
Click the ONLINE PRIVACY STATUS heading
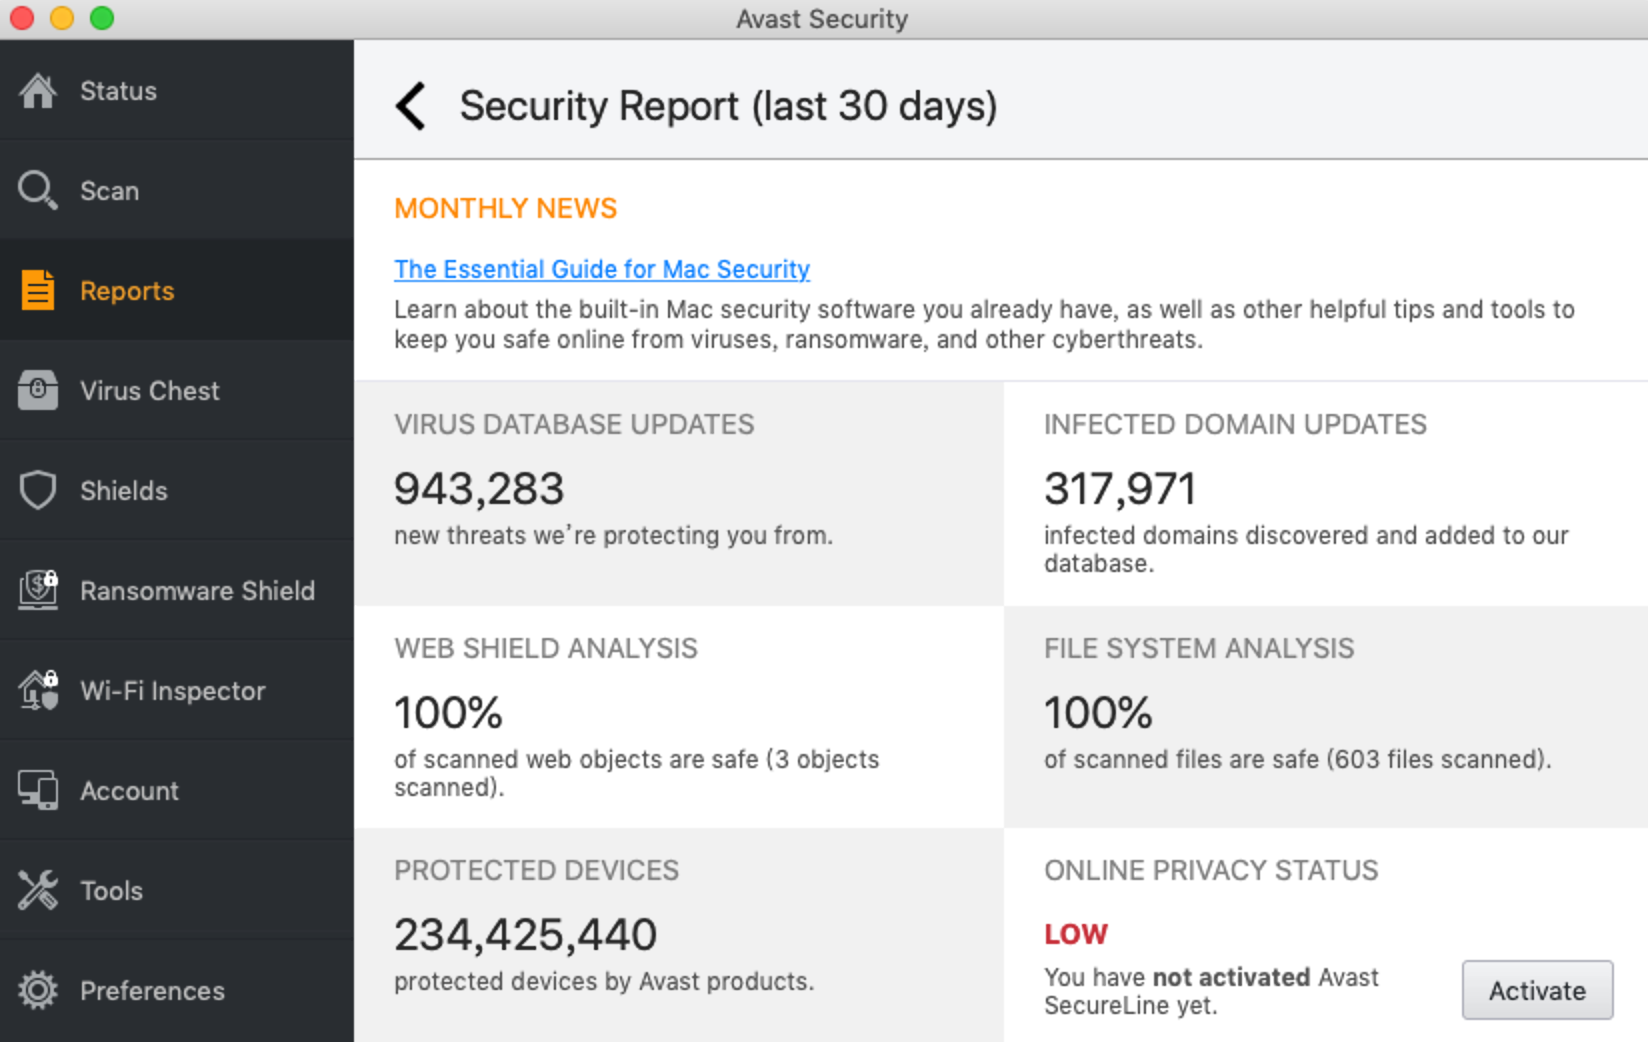(1211, 870)
